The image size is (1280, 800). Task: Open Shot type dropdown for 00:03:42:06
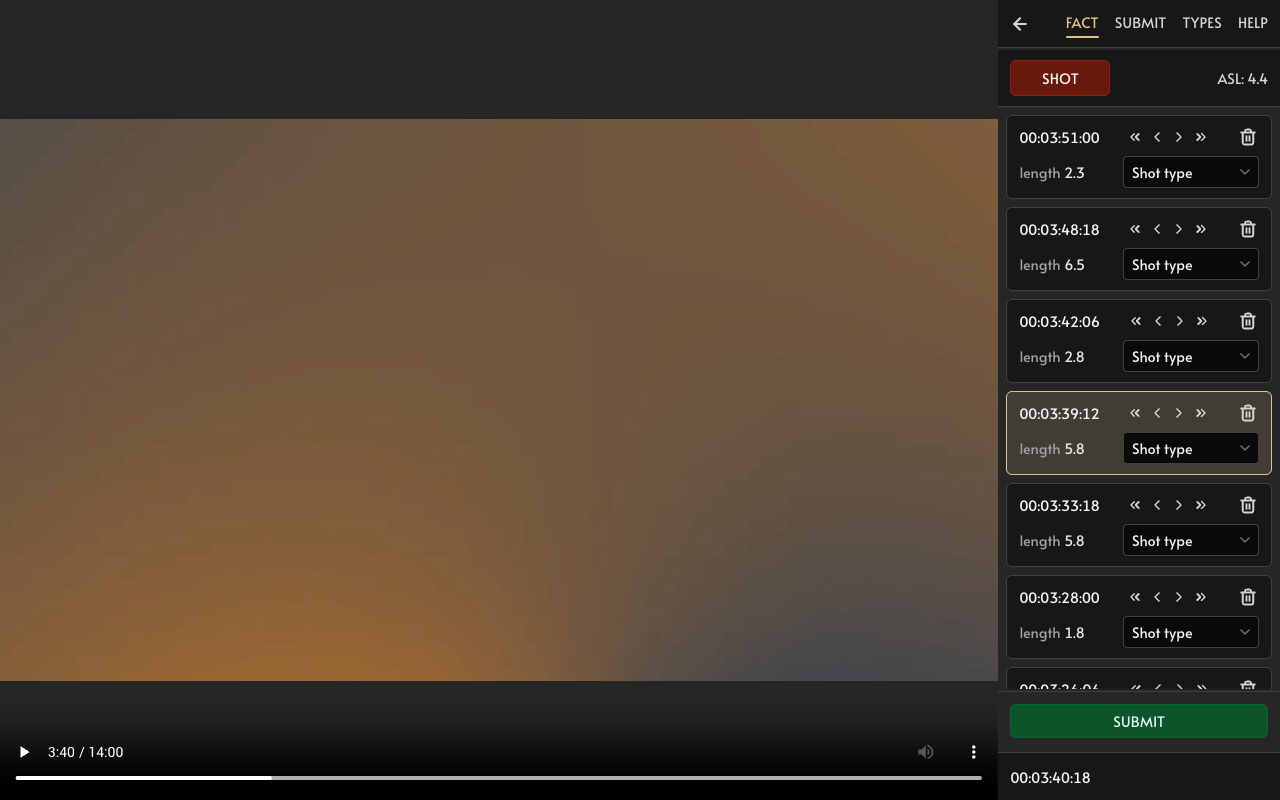[1190, 357]
